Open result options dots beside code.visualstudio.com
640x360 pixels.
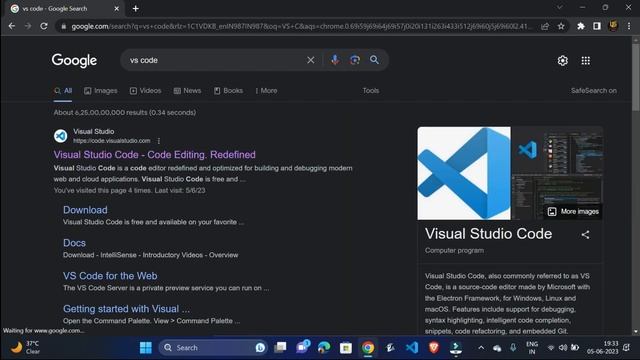(x=158, y=141)
